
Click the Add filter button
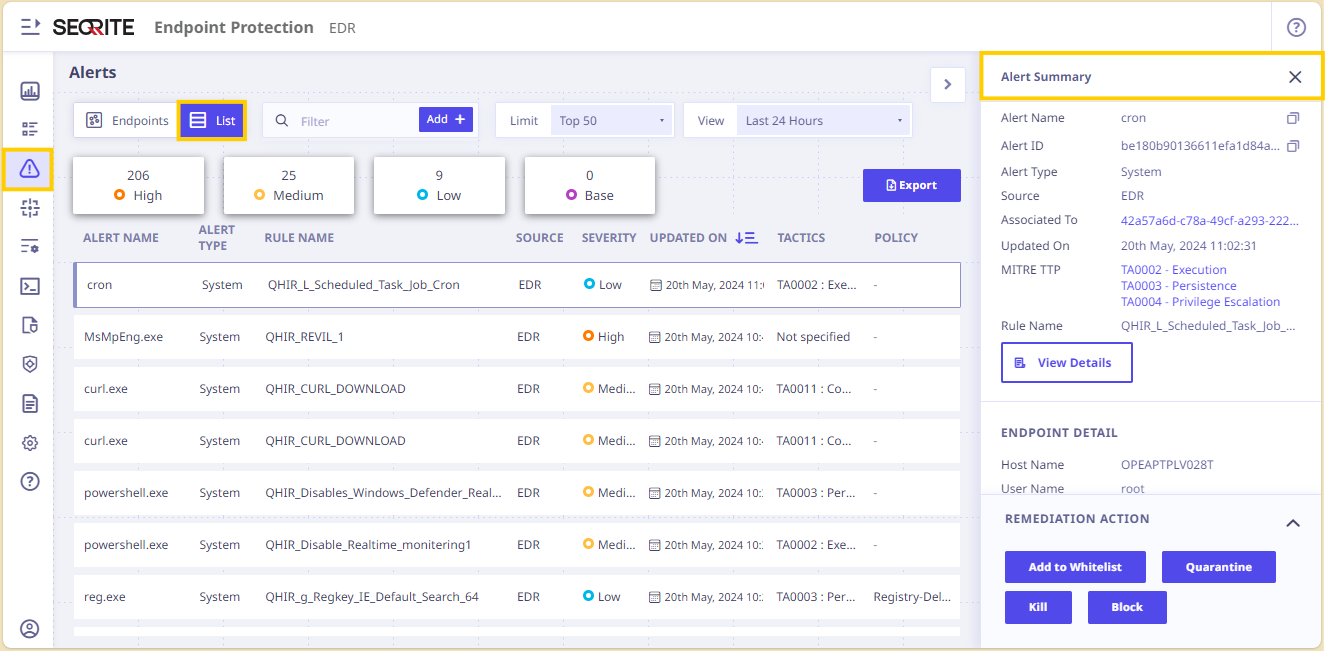(446, 119)
